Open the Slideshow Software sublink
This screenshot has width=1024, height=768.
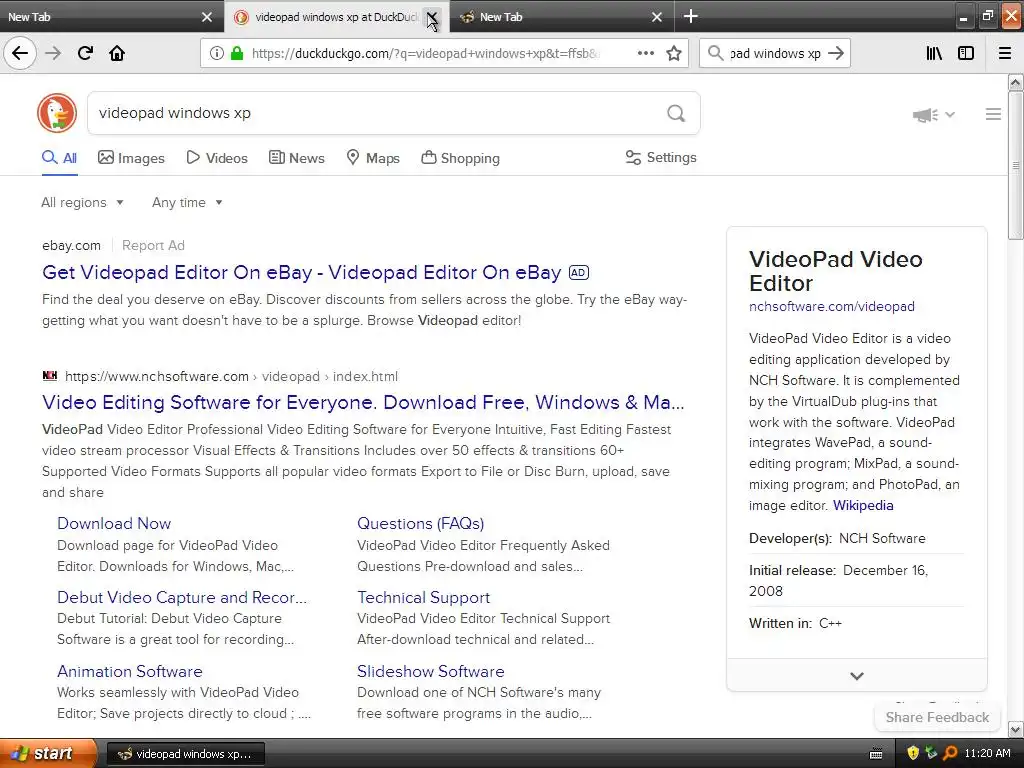pyautogui.click(x=430, y=671)
